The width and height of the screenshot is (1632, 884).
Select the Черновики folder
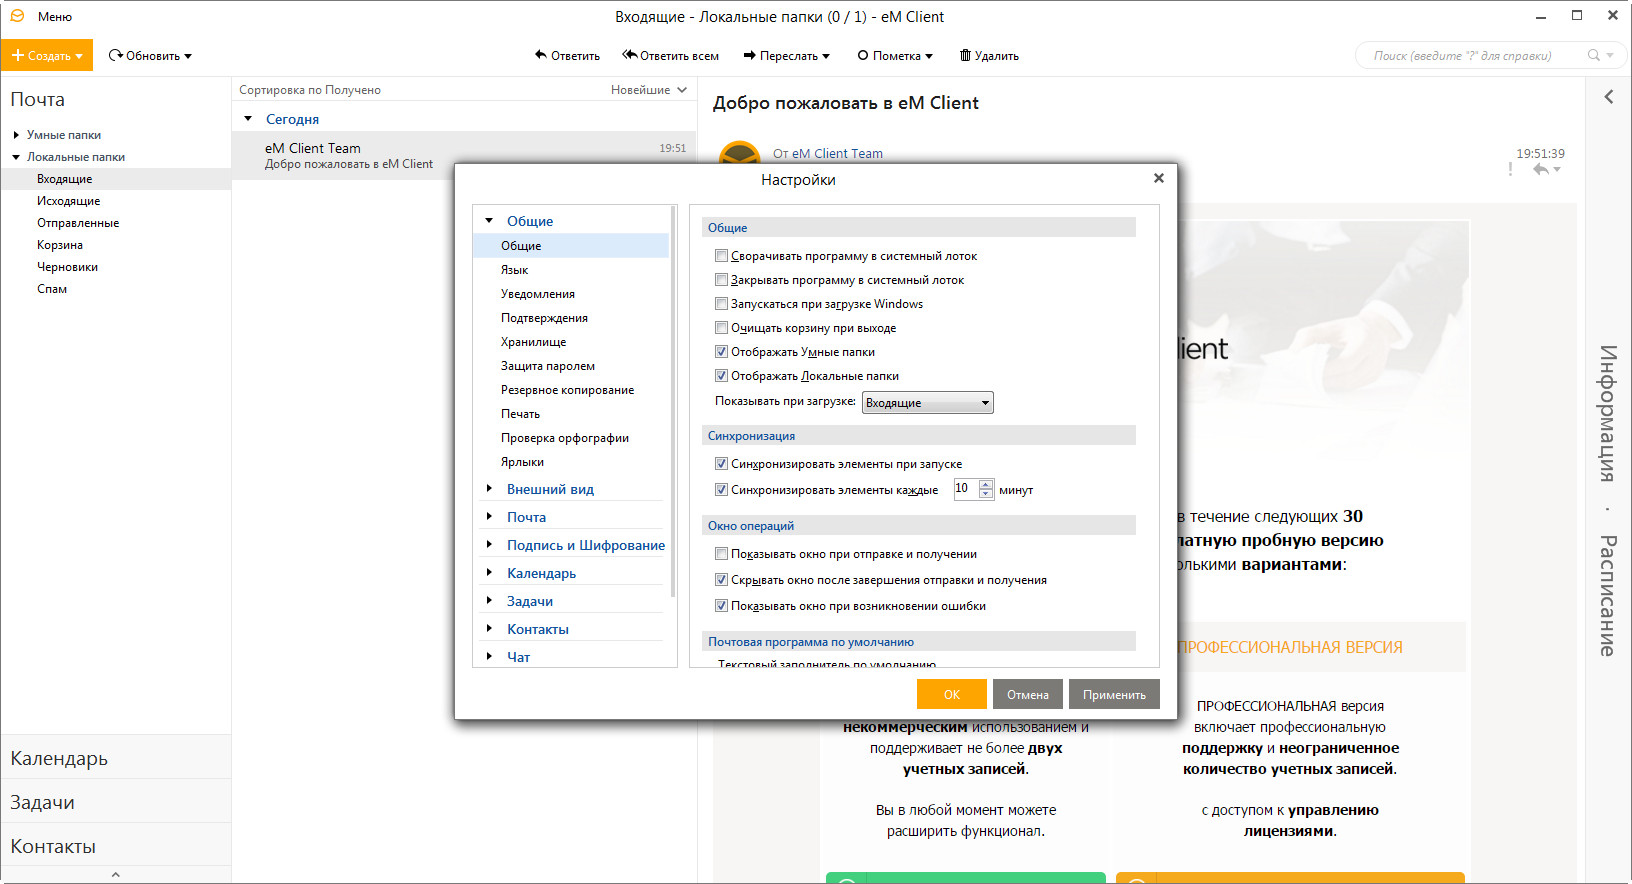(x=67, y=267)
